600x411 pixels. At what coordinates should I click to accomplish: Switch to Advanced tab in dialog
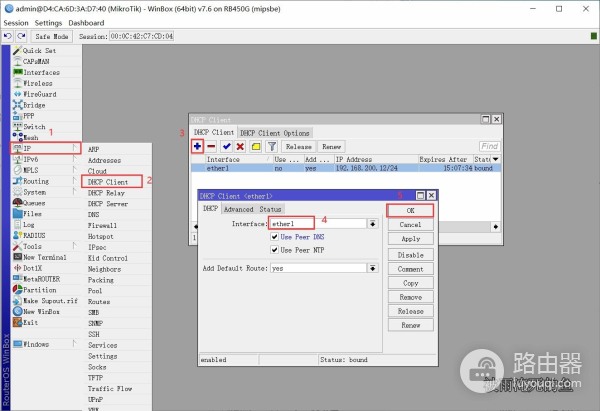239,209
